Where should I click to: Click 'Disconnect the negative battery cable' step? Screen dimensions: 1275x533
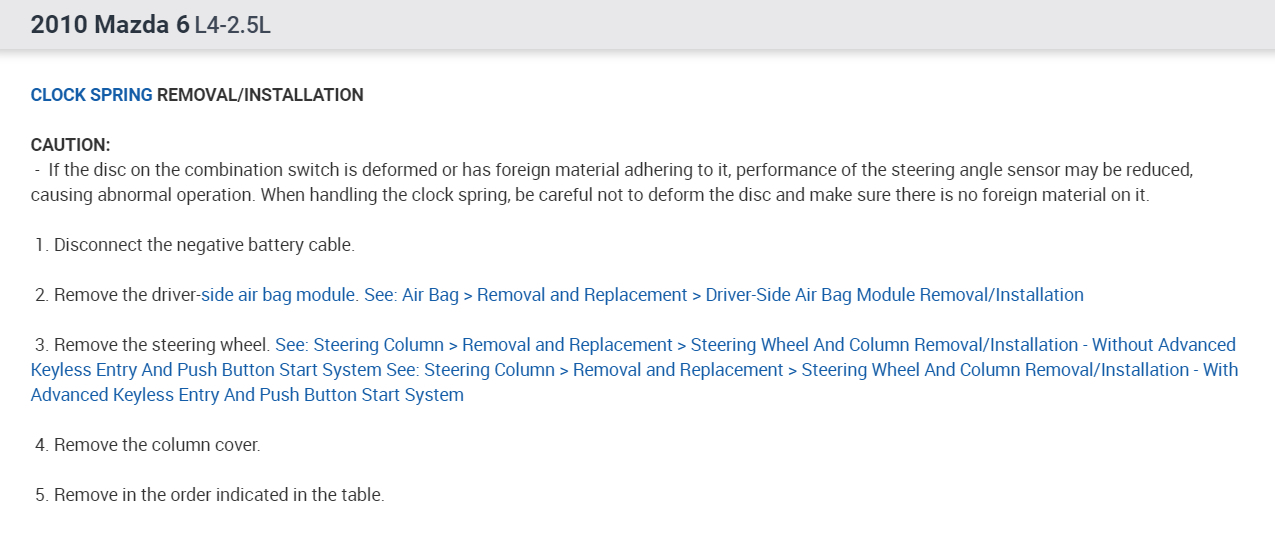[204, 245]
